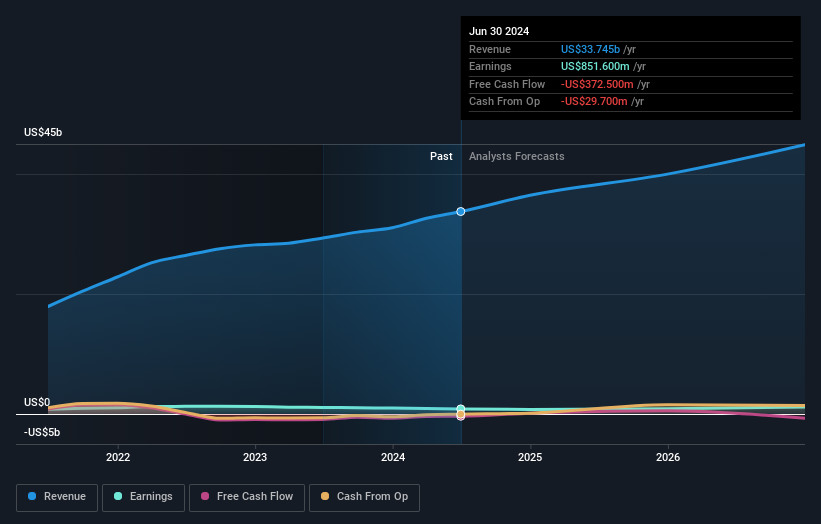Click the Jun 30 2024 tooltip date

point(499,31)
